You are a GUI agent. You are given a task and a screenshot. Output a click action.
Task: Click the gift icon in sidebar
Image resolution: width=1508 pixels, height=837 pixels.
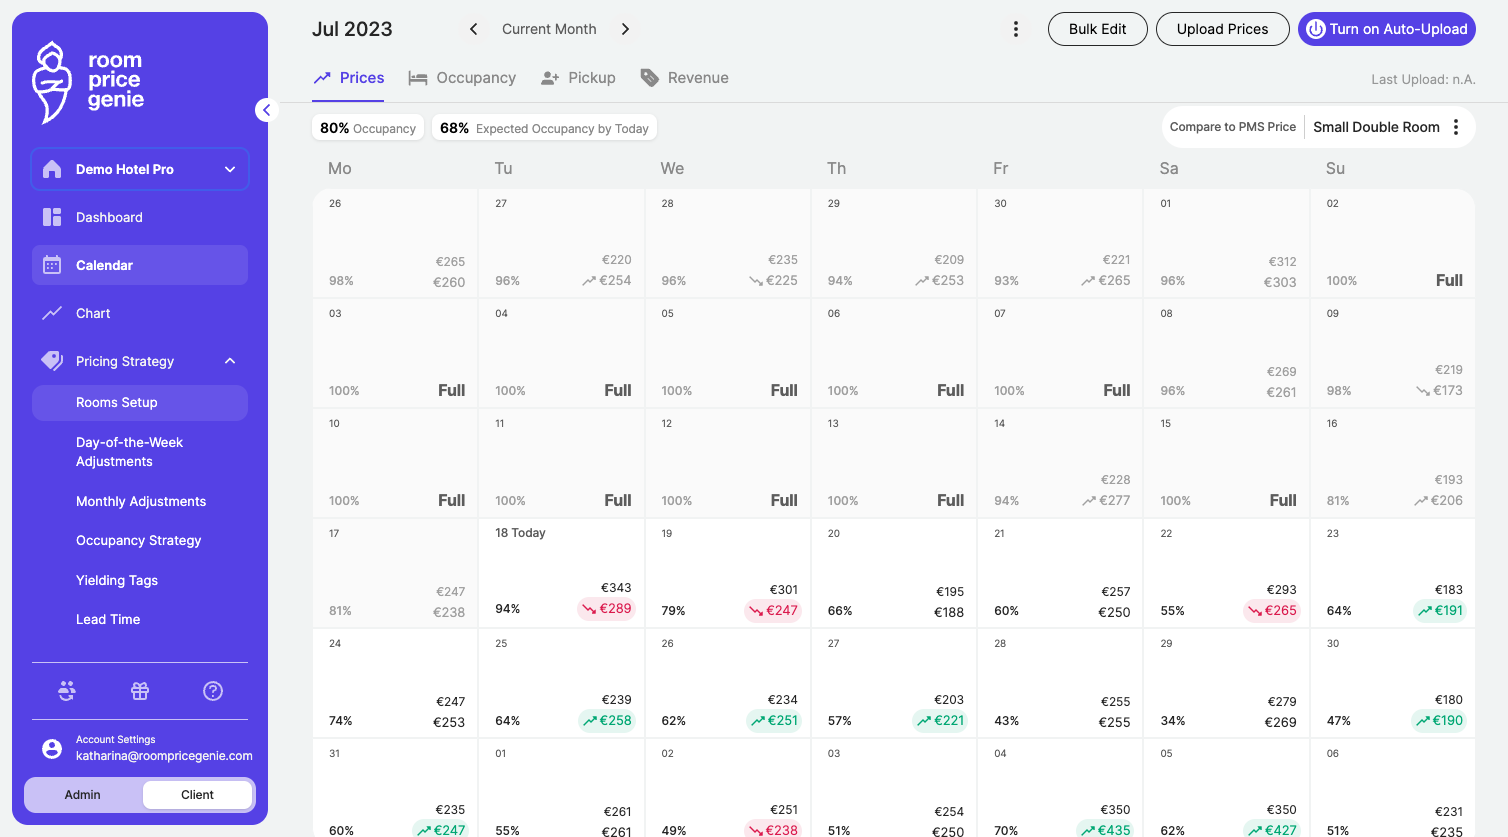pyautogui.click(x=140, y=691)
